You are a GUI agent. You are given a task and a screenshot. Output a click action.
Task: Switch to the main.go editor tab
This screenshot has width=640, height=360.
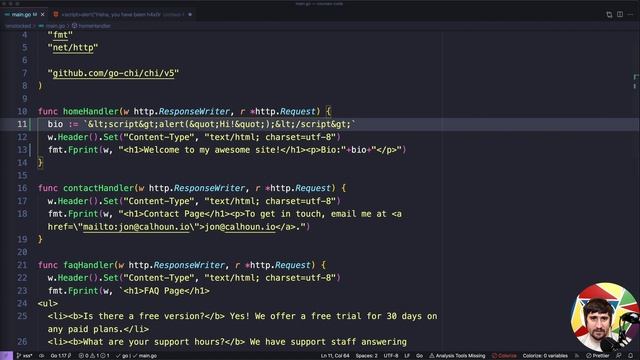(x=24, y=14)
